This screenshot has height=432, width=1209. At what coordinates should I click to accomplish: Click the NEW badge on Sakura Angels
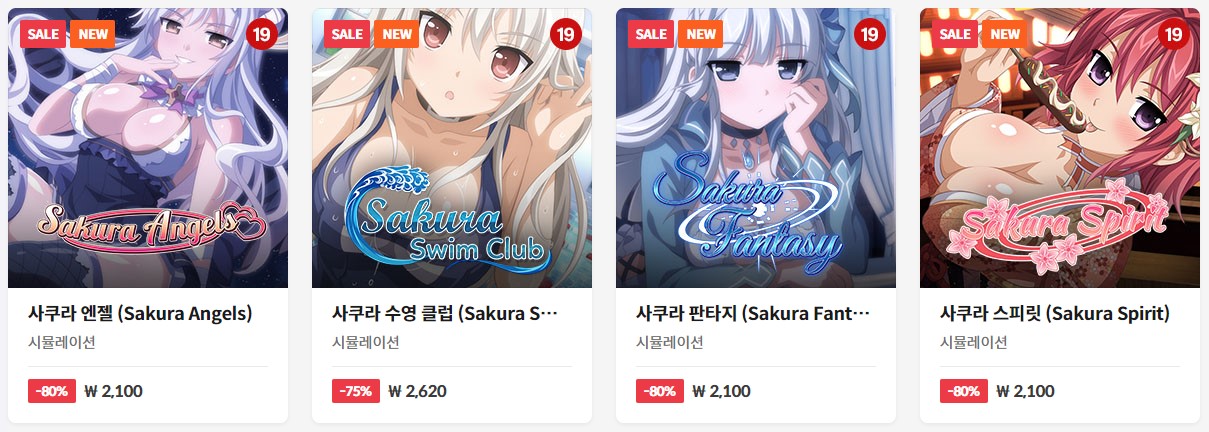pyautogui.click(x=93, y=33)
